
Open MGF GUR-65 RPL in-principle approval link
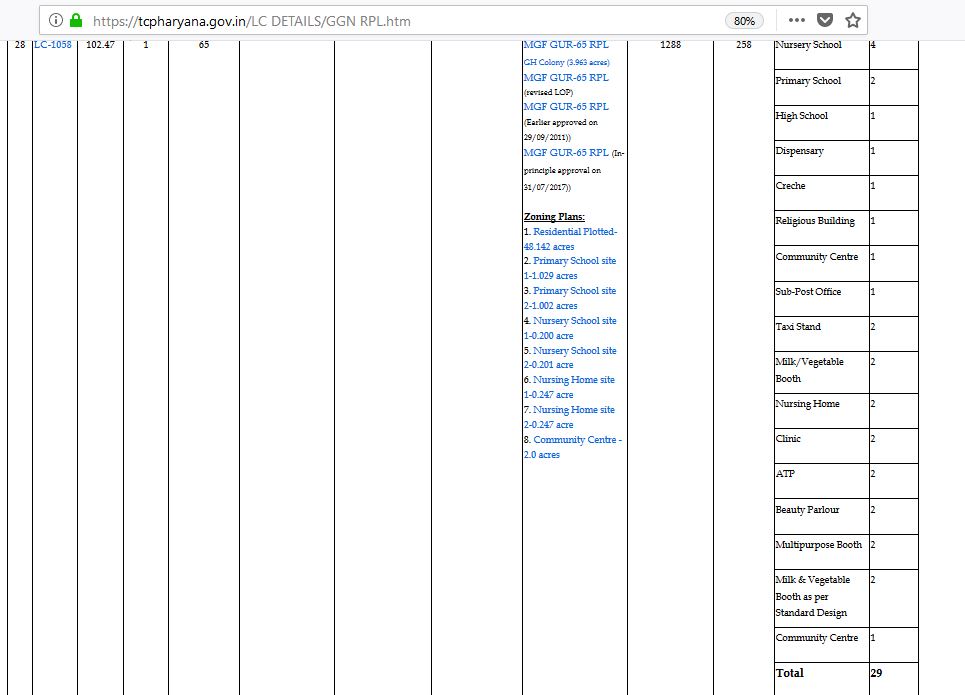click(566, 153)
